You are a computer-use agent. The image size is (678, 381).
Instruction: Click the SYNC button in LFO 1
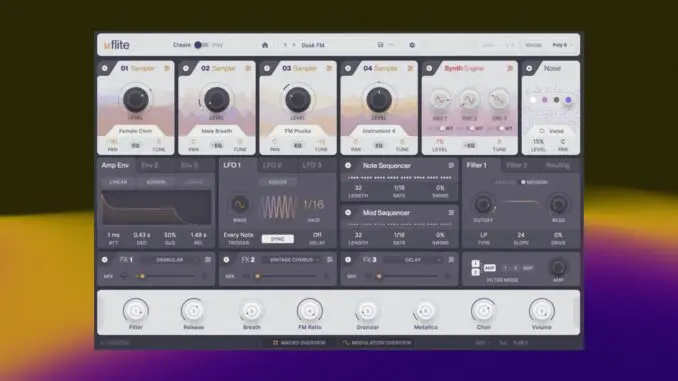[x=278, y=239]
